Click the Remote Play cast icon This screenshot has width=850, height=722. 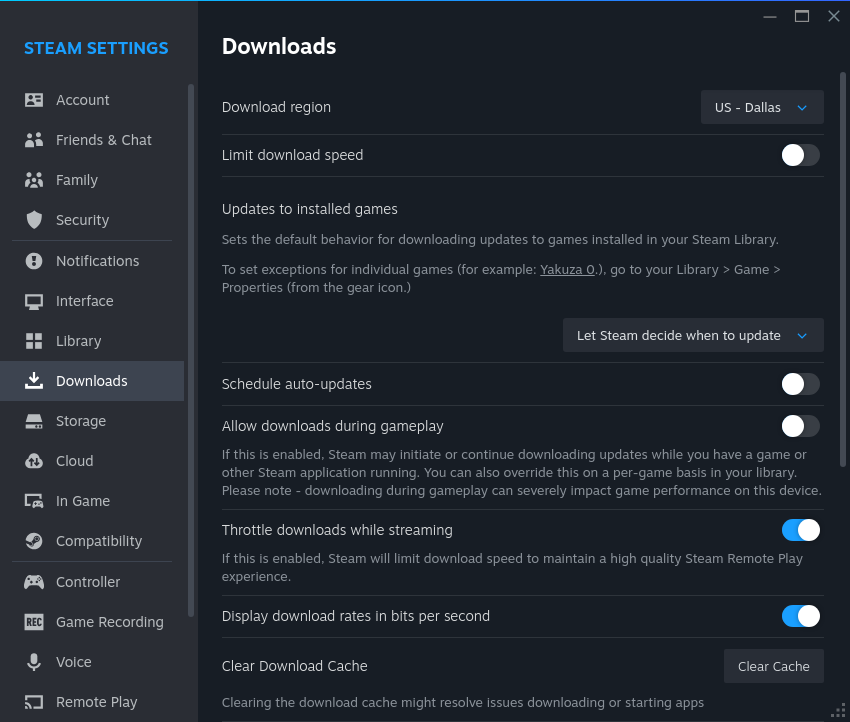point(34,702)
